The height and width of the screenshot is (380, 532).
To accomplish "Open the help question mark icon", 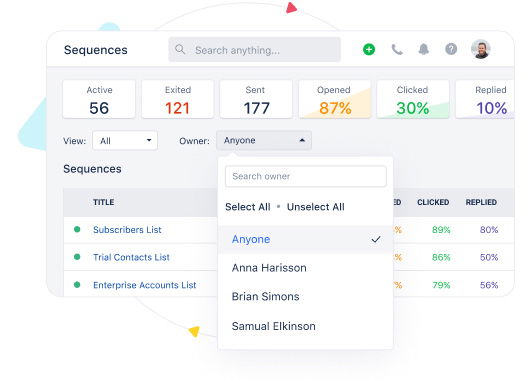I will pyautogui.click(x=451, y=50).
